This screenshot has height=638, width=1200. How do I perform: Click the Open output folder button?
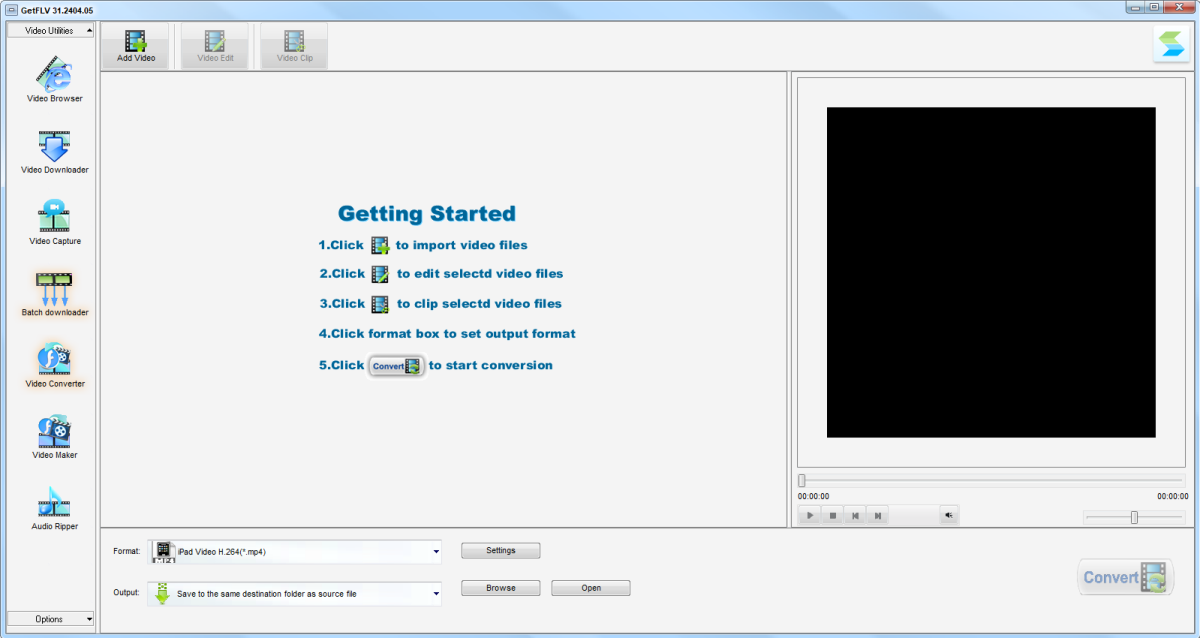591,588
